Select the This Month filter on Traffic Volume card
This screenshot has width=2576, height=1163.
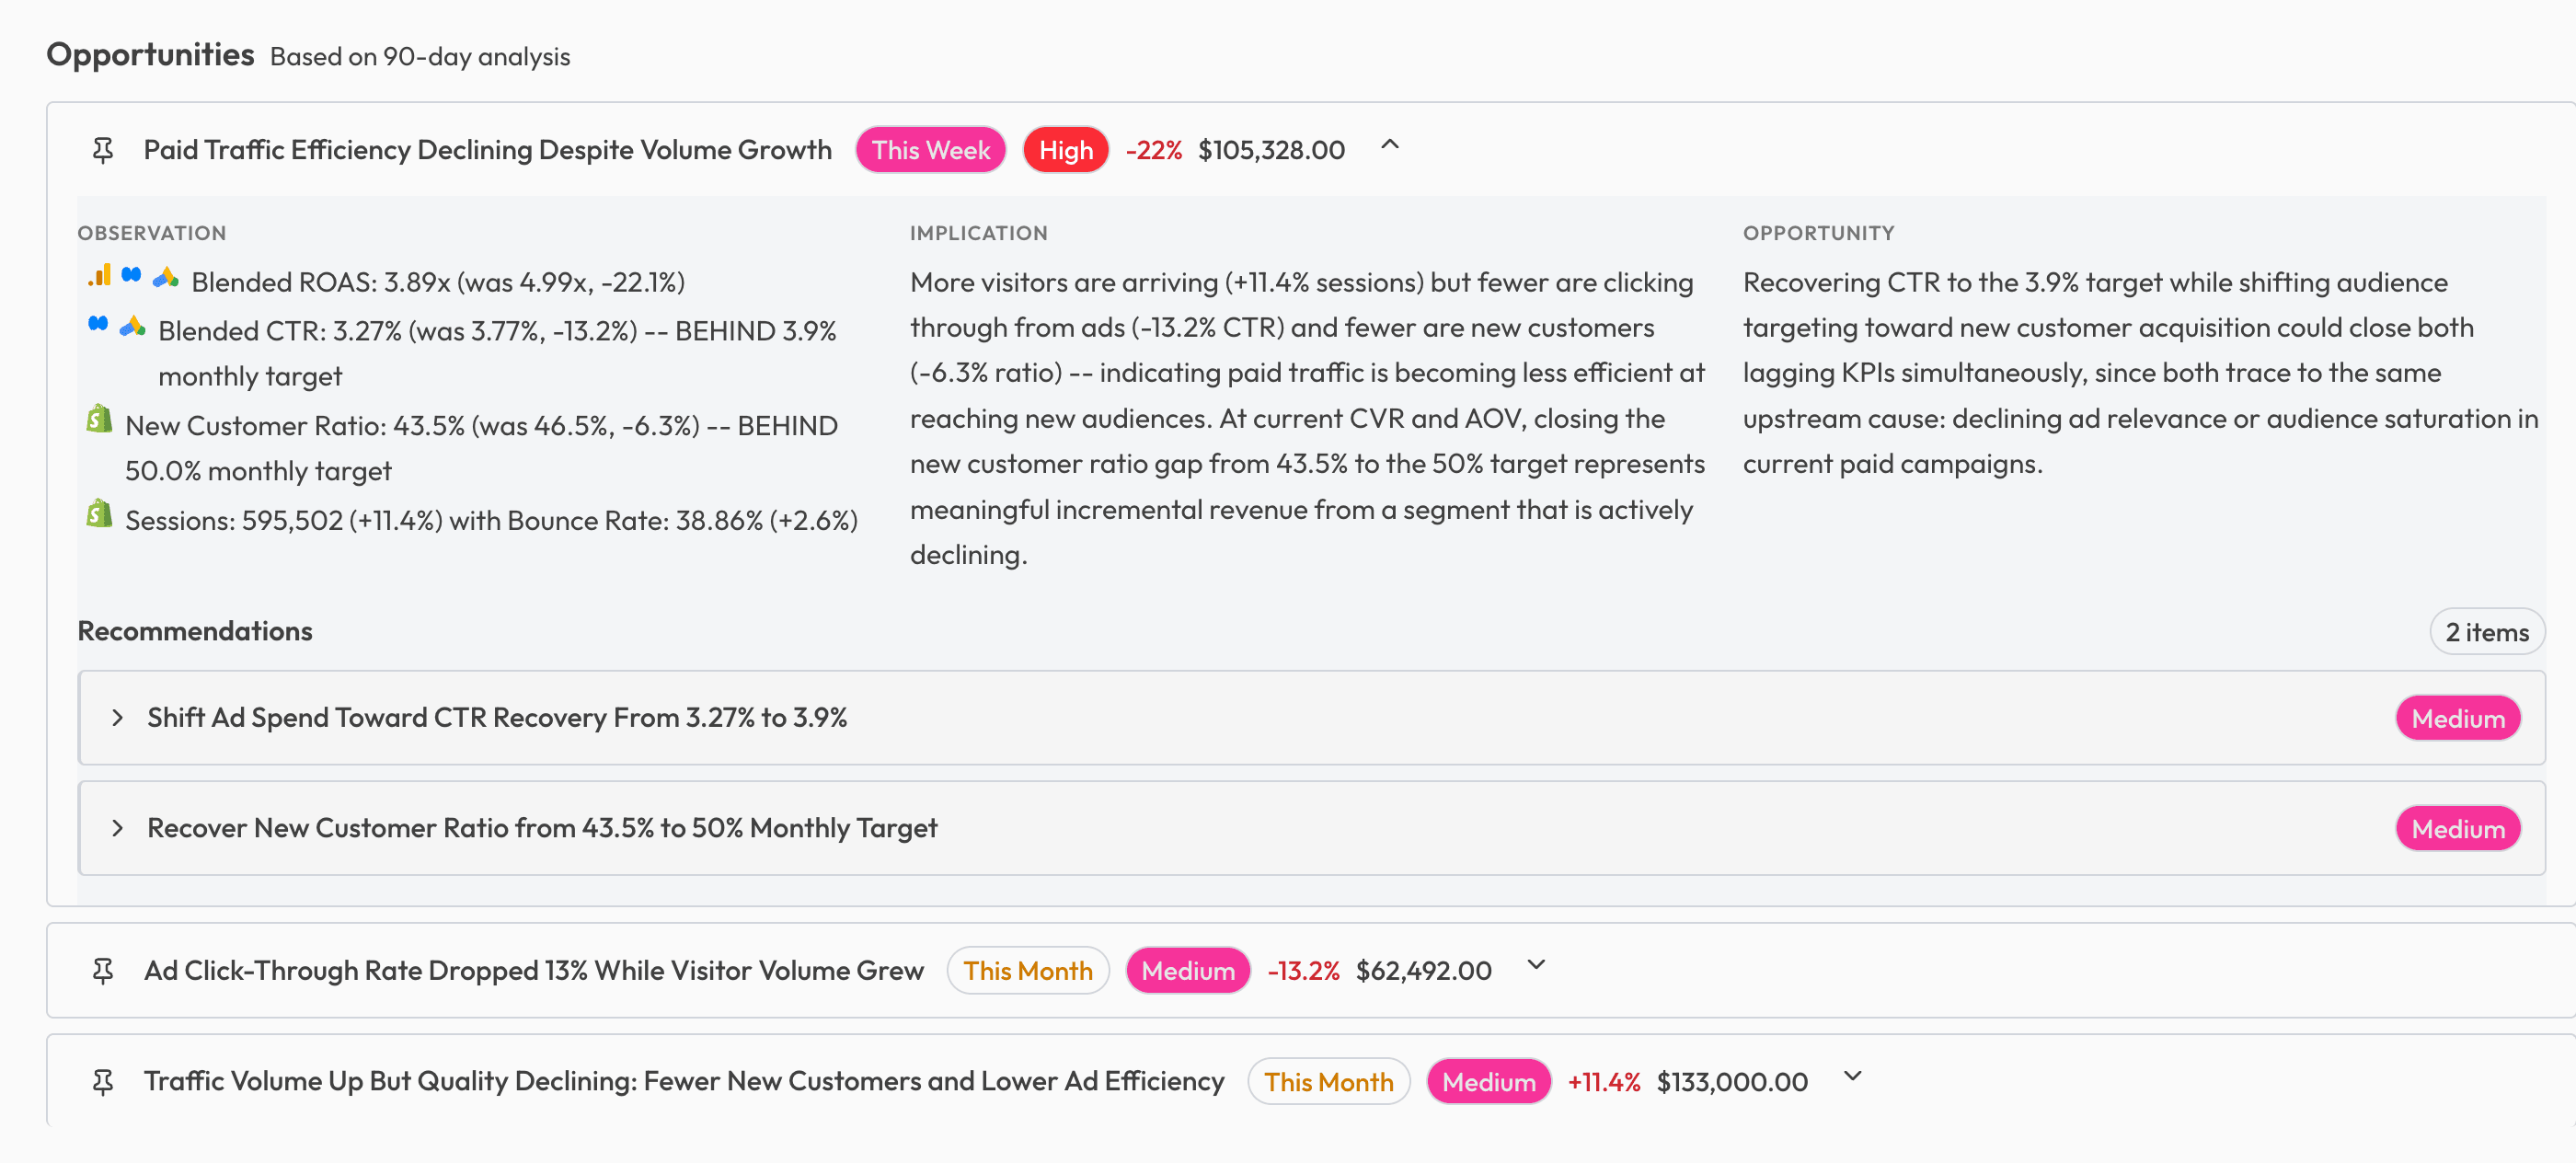pyautogui.click(x=1329, y=1081)
